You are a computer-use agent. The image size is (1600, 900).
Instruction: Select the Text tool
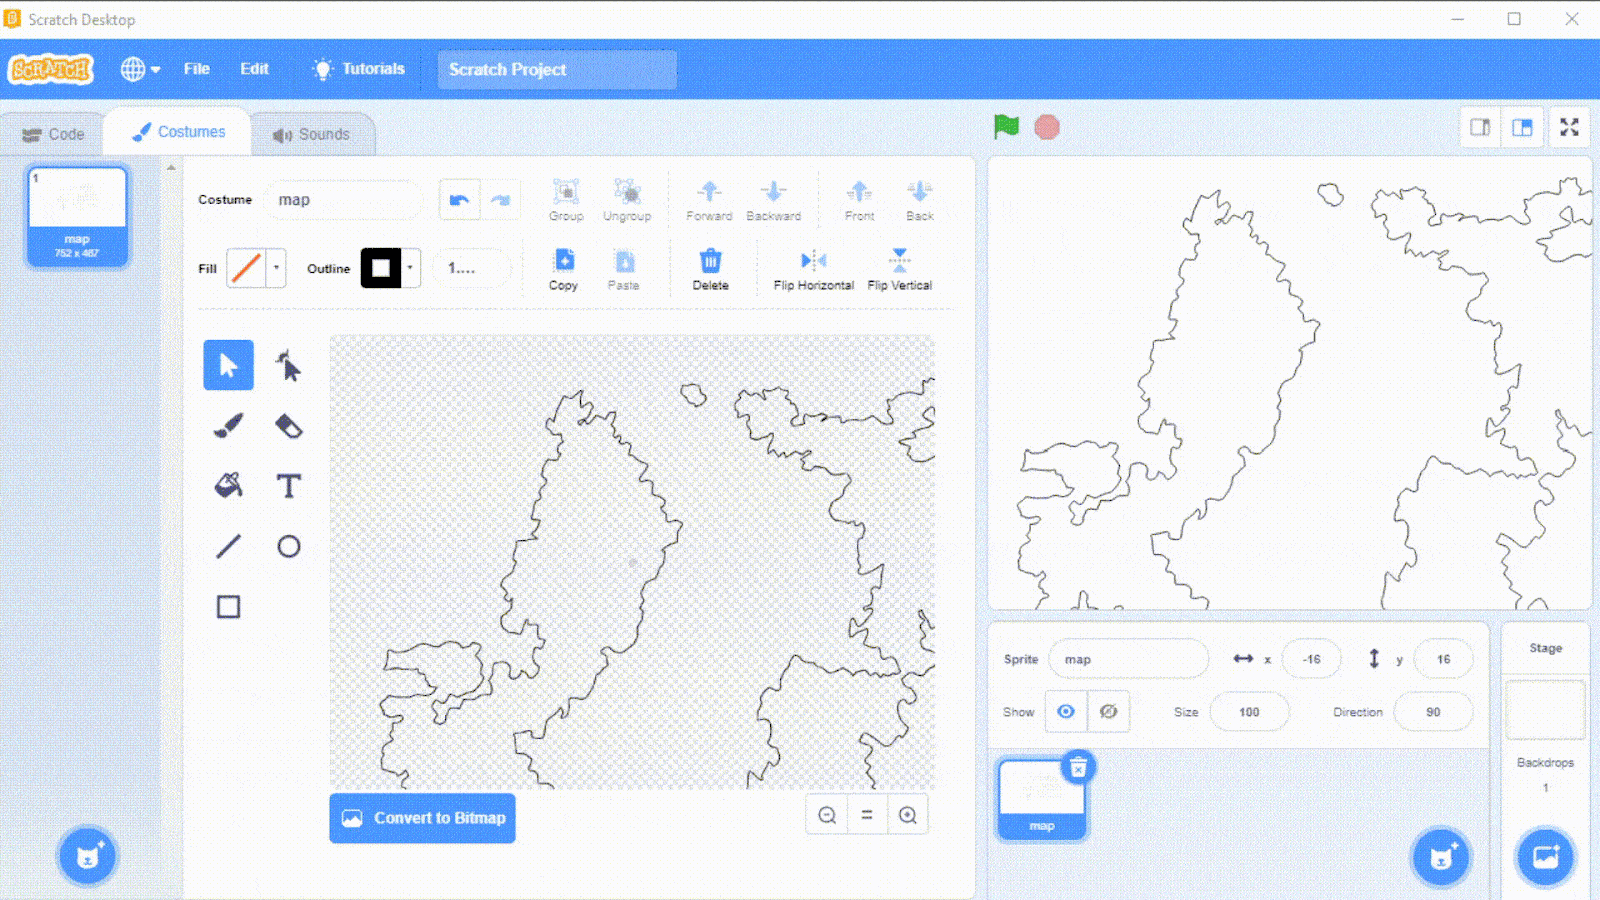289,486
